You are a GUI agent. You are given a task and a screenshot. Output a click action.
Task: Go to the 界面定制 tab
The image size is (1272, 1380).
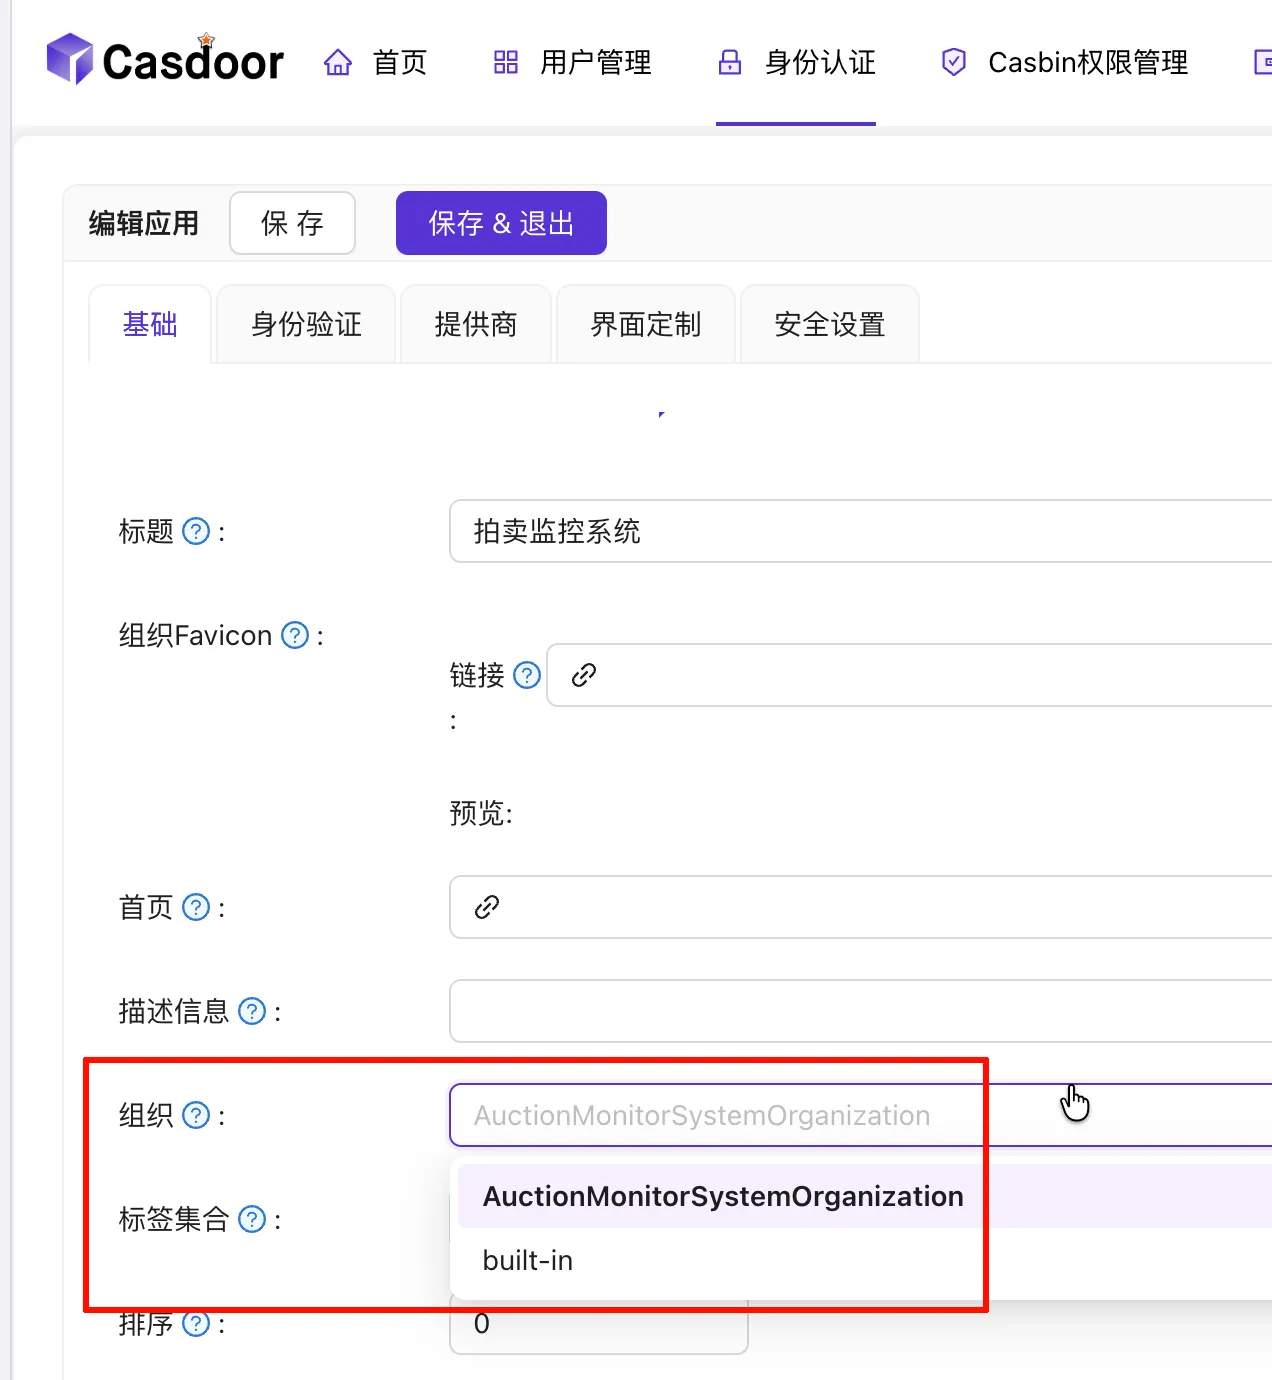(x=646, y=325)
